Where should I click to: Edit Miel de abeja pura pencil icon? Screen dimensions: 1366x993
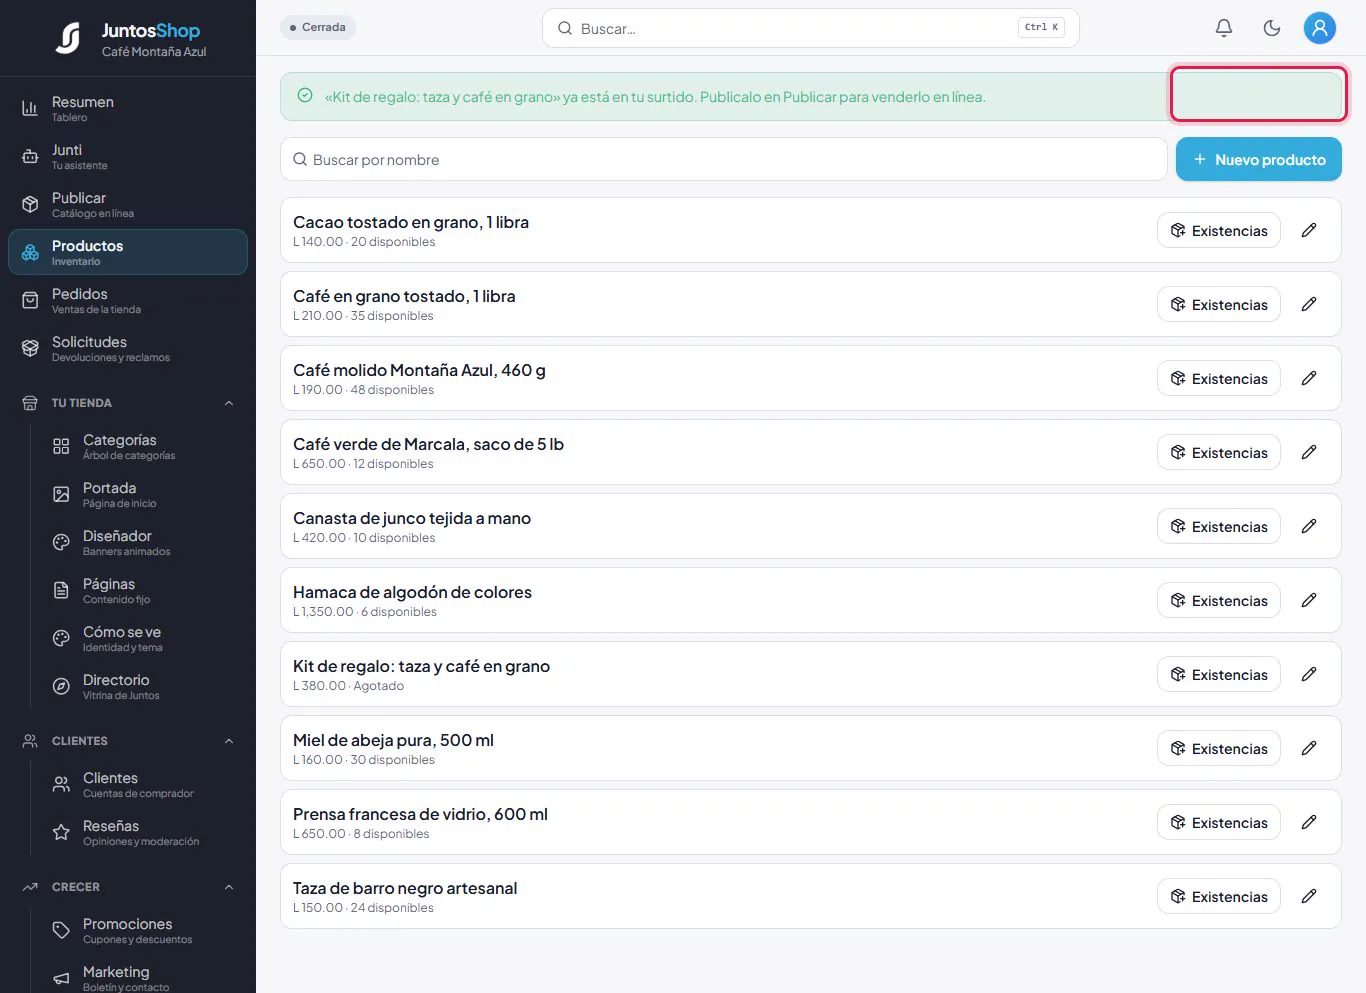(1309, 748)
